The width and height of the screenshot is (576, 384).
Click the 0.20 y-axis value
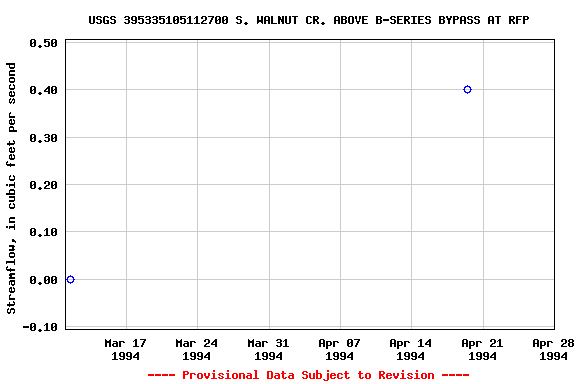click(44, 185)
